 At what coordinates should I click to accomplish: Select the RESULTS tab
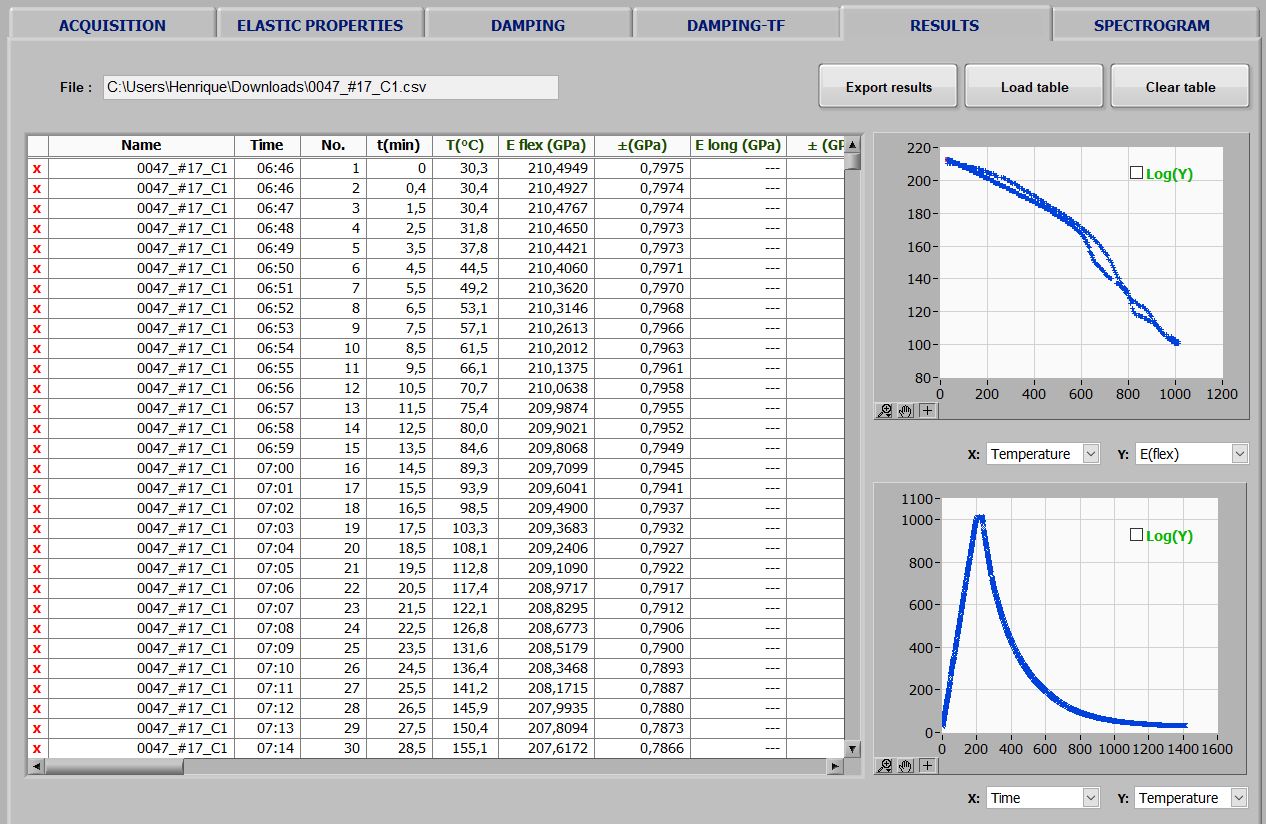(x=945, y=25)
